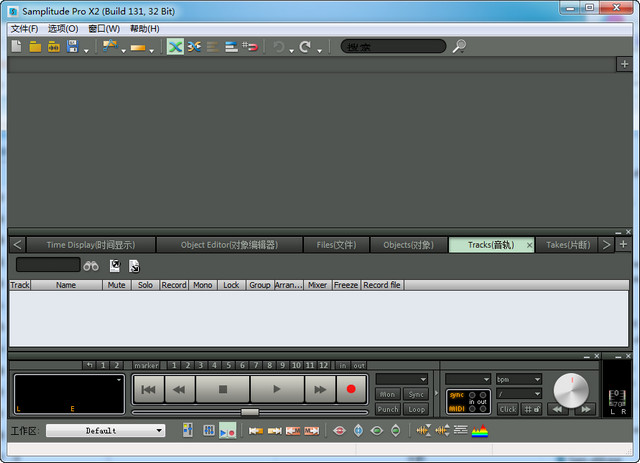Click the transport Stop button
The image size is (640, 463).
222,390
